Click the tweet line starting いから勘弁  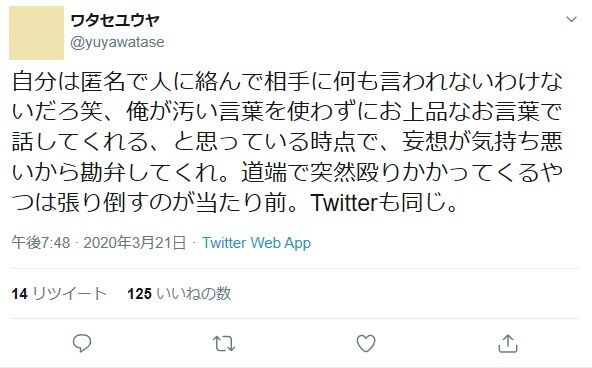tap(287, 172)
